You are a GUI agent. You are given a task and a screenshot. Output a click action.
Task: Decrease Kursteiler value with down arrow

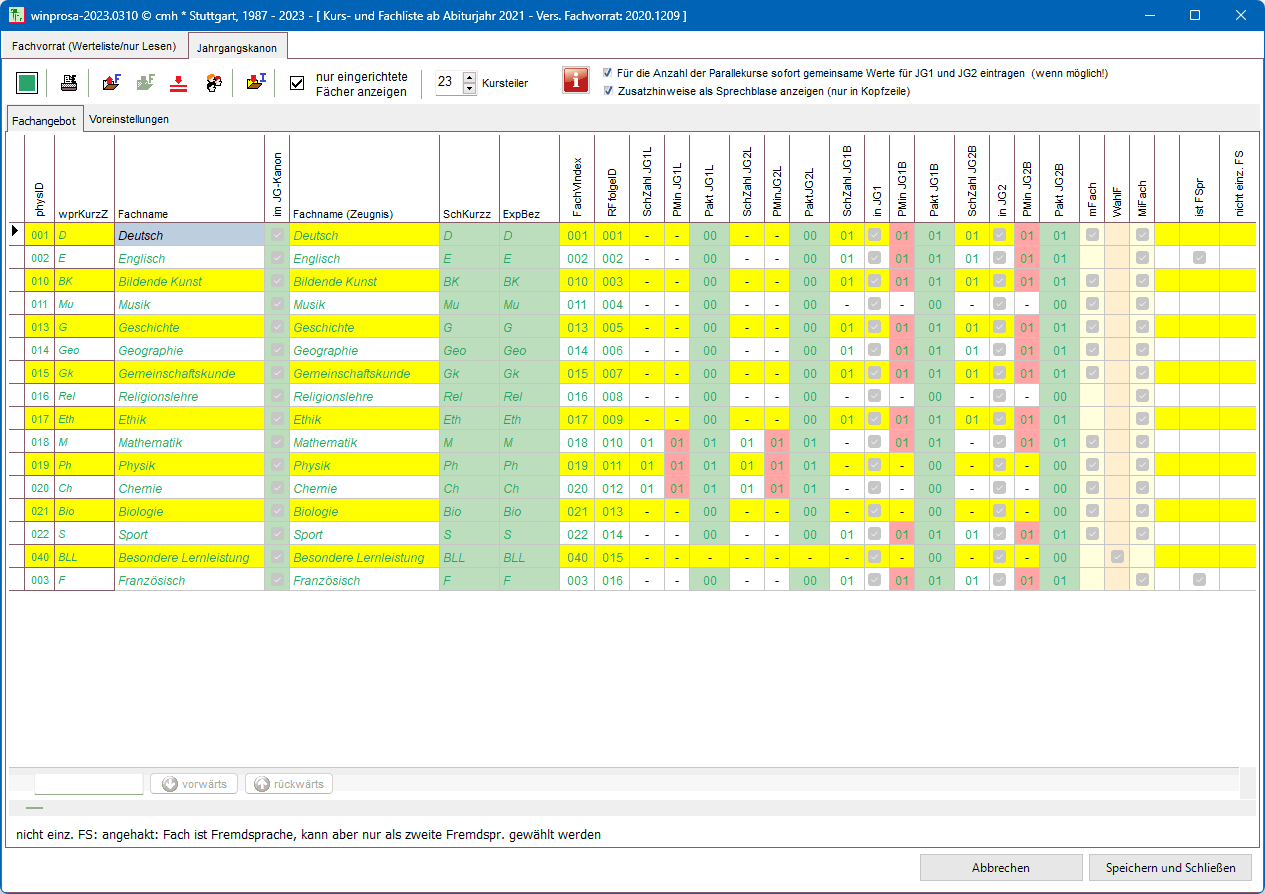coord(470,89)
